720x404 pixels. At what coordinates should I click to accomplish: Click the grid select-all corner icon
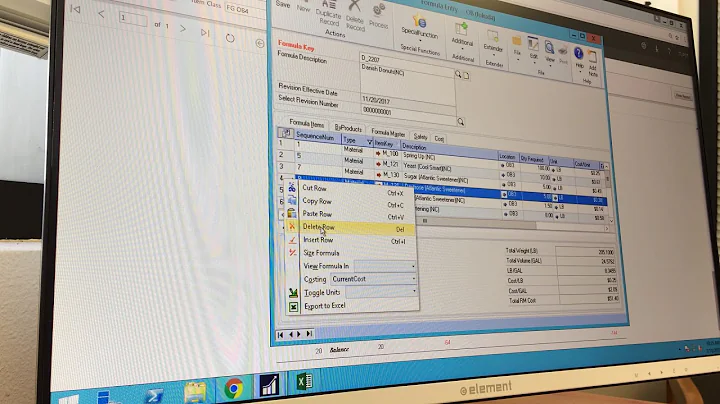point(285,133)
